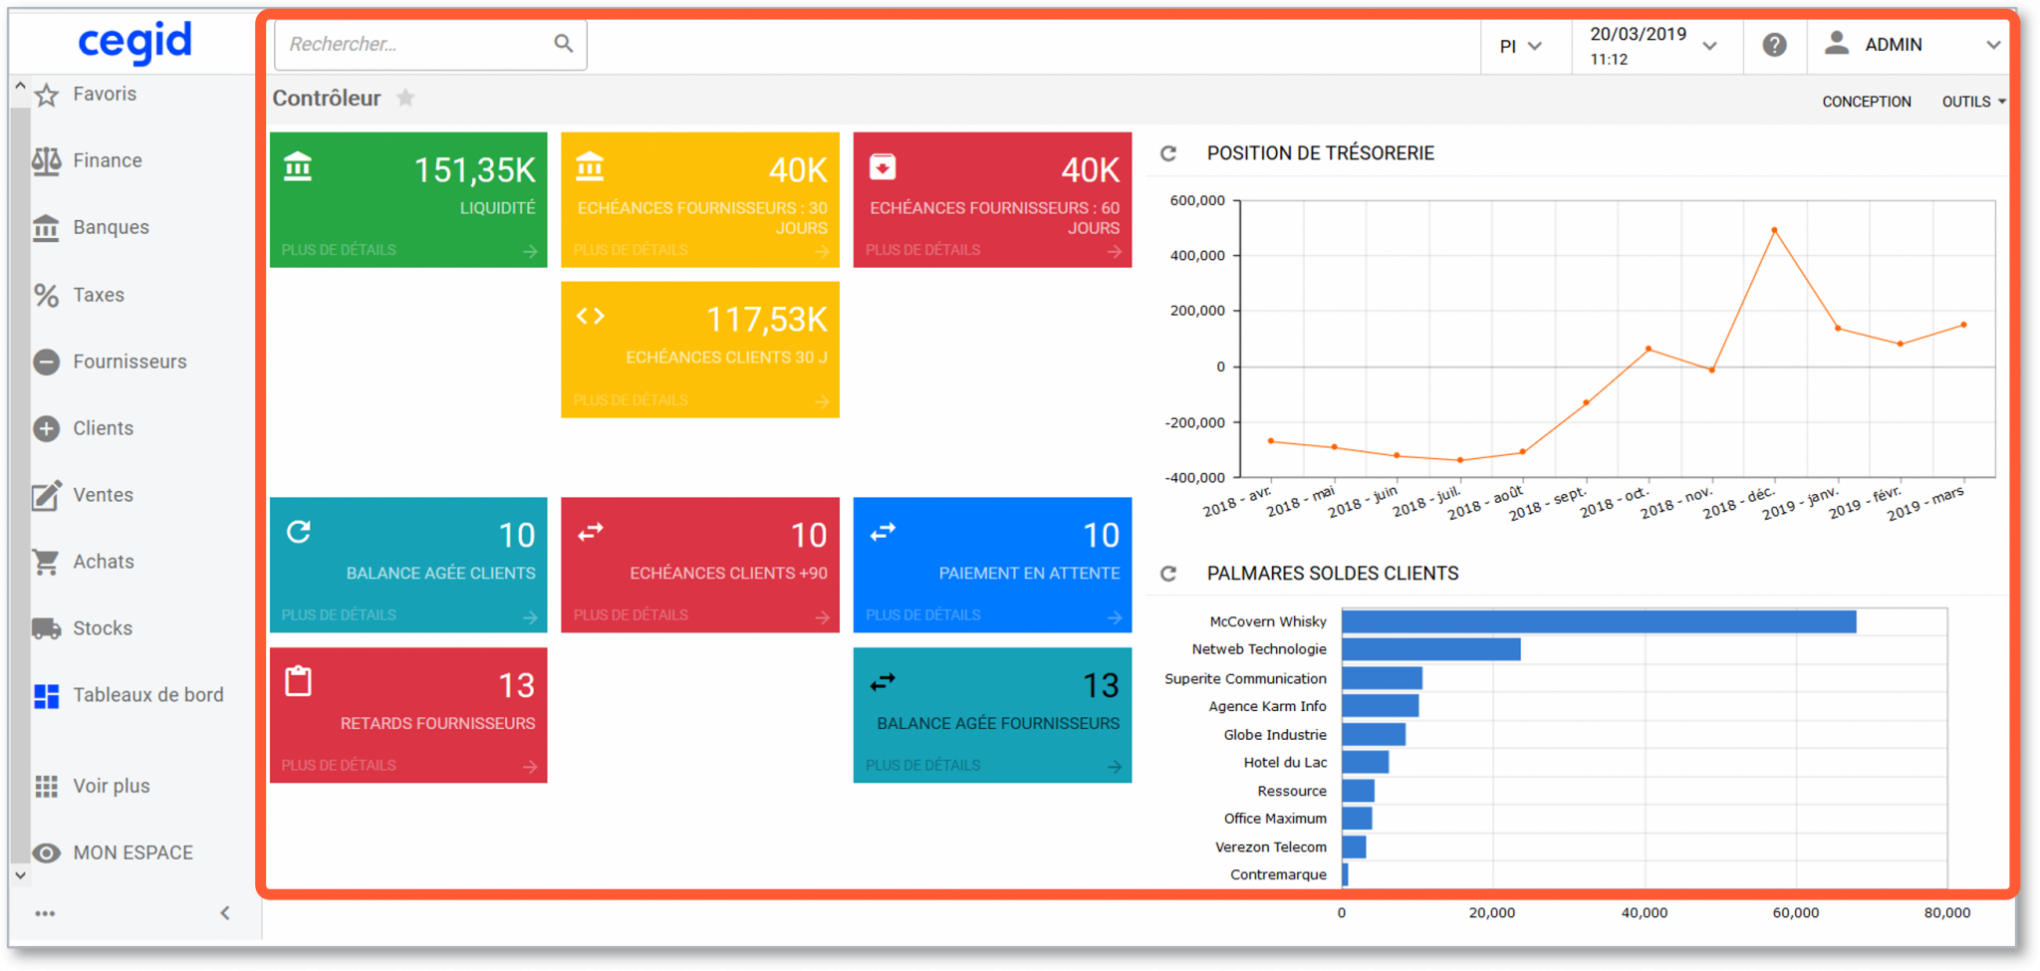Open the Stocks truck icon

pyautogui.click(x=46, y=628)
